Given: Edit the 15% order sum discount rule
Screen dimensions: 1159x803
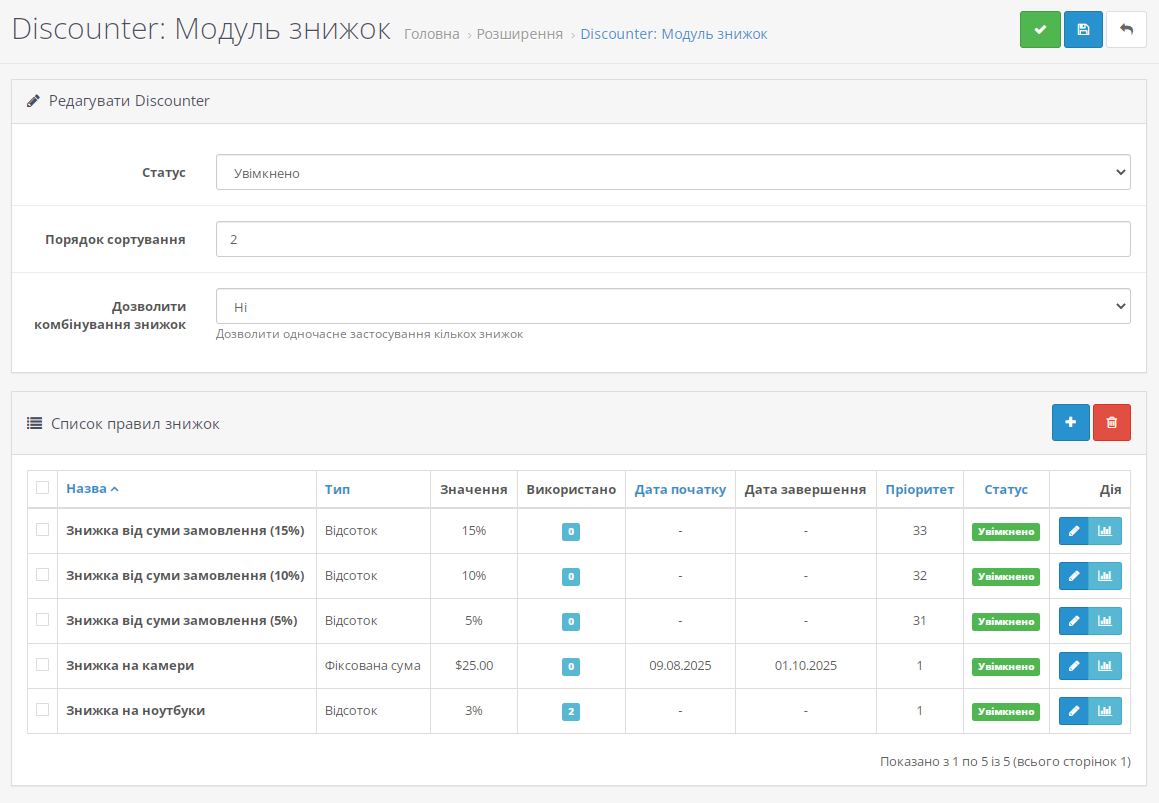Looking at the screenshot, I should click(x=1073, y=531).
